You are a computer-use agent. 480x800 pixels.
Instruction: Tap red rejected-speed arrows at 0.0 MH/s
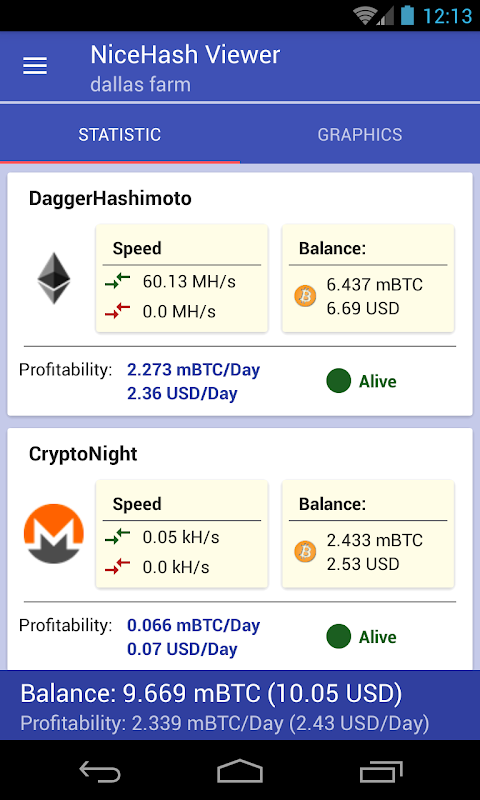(x=118, y=311)
